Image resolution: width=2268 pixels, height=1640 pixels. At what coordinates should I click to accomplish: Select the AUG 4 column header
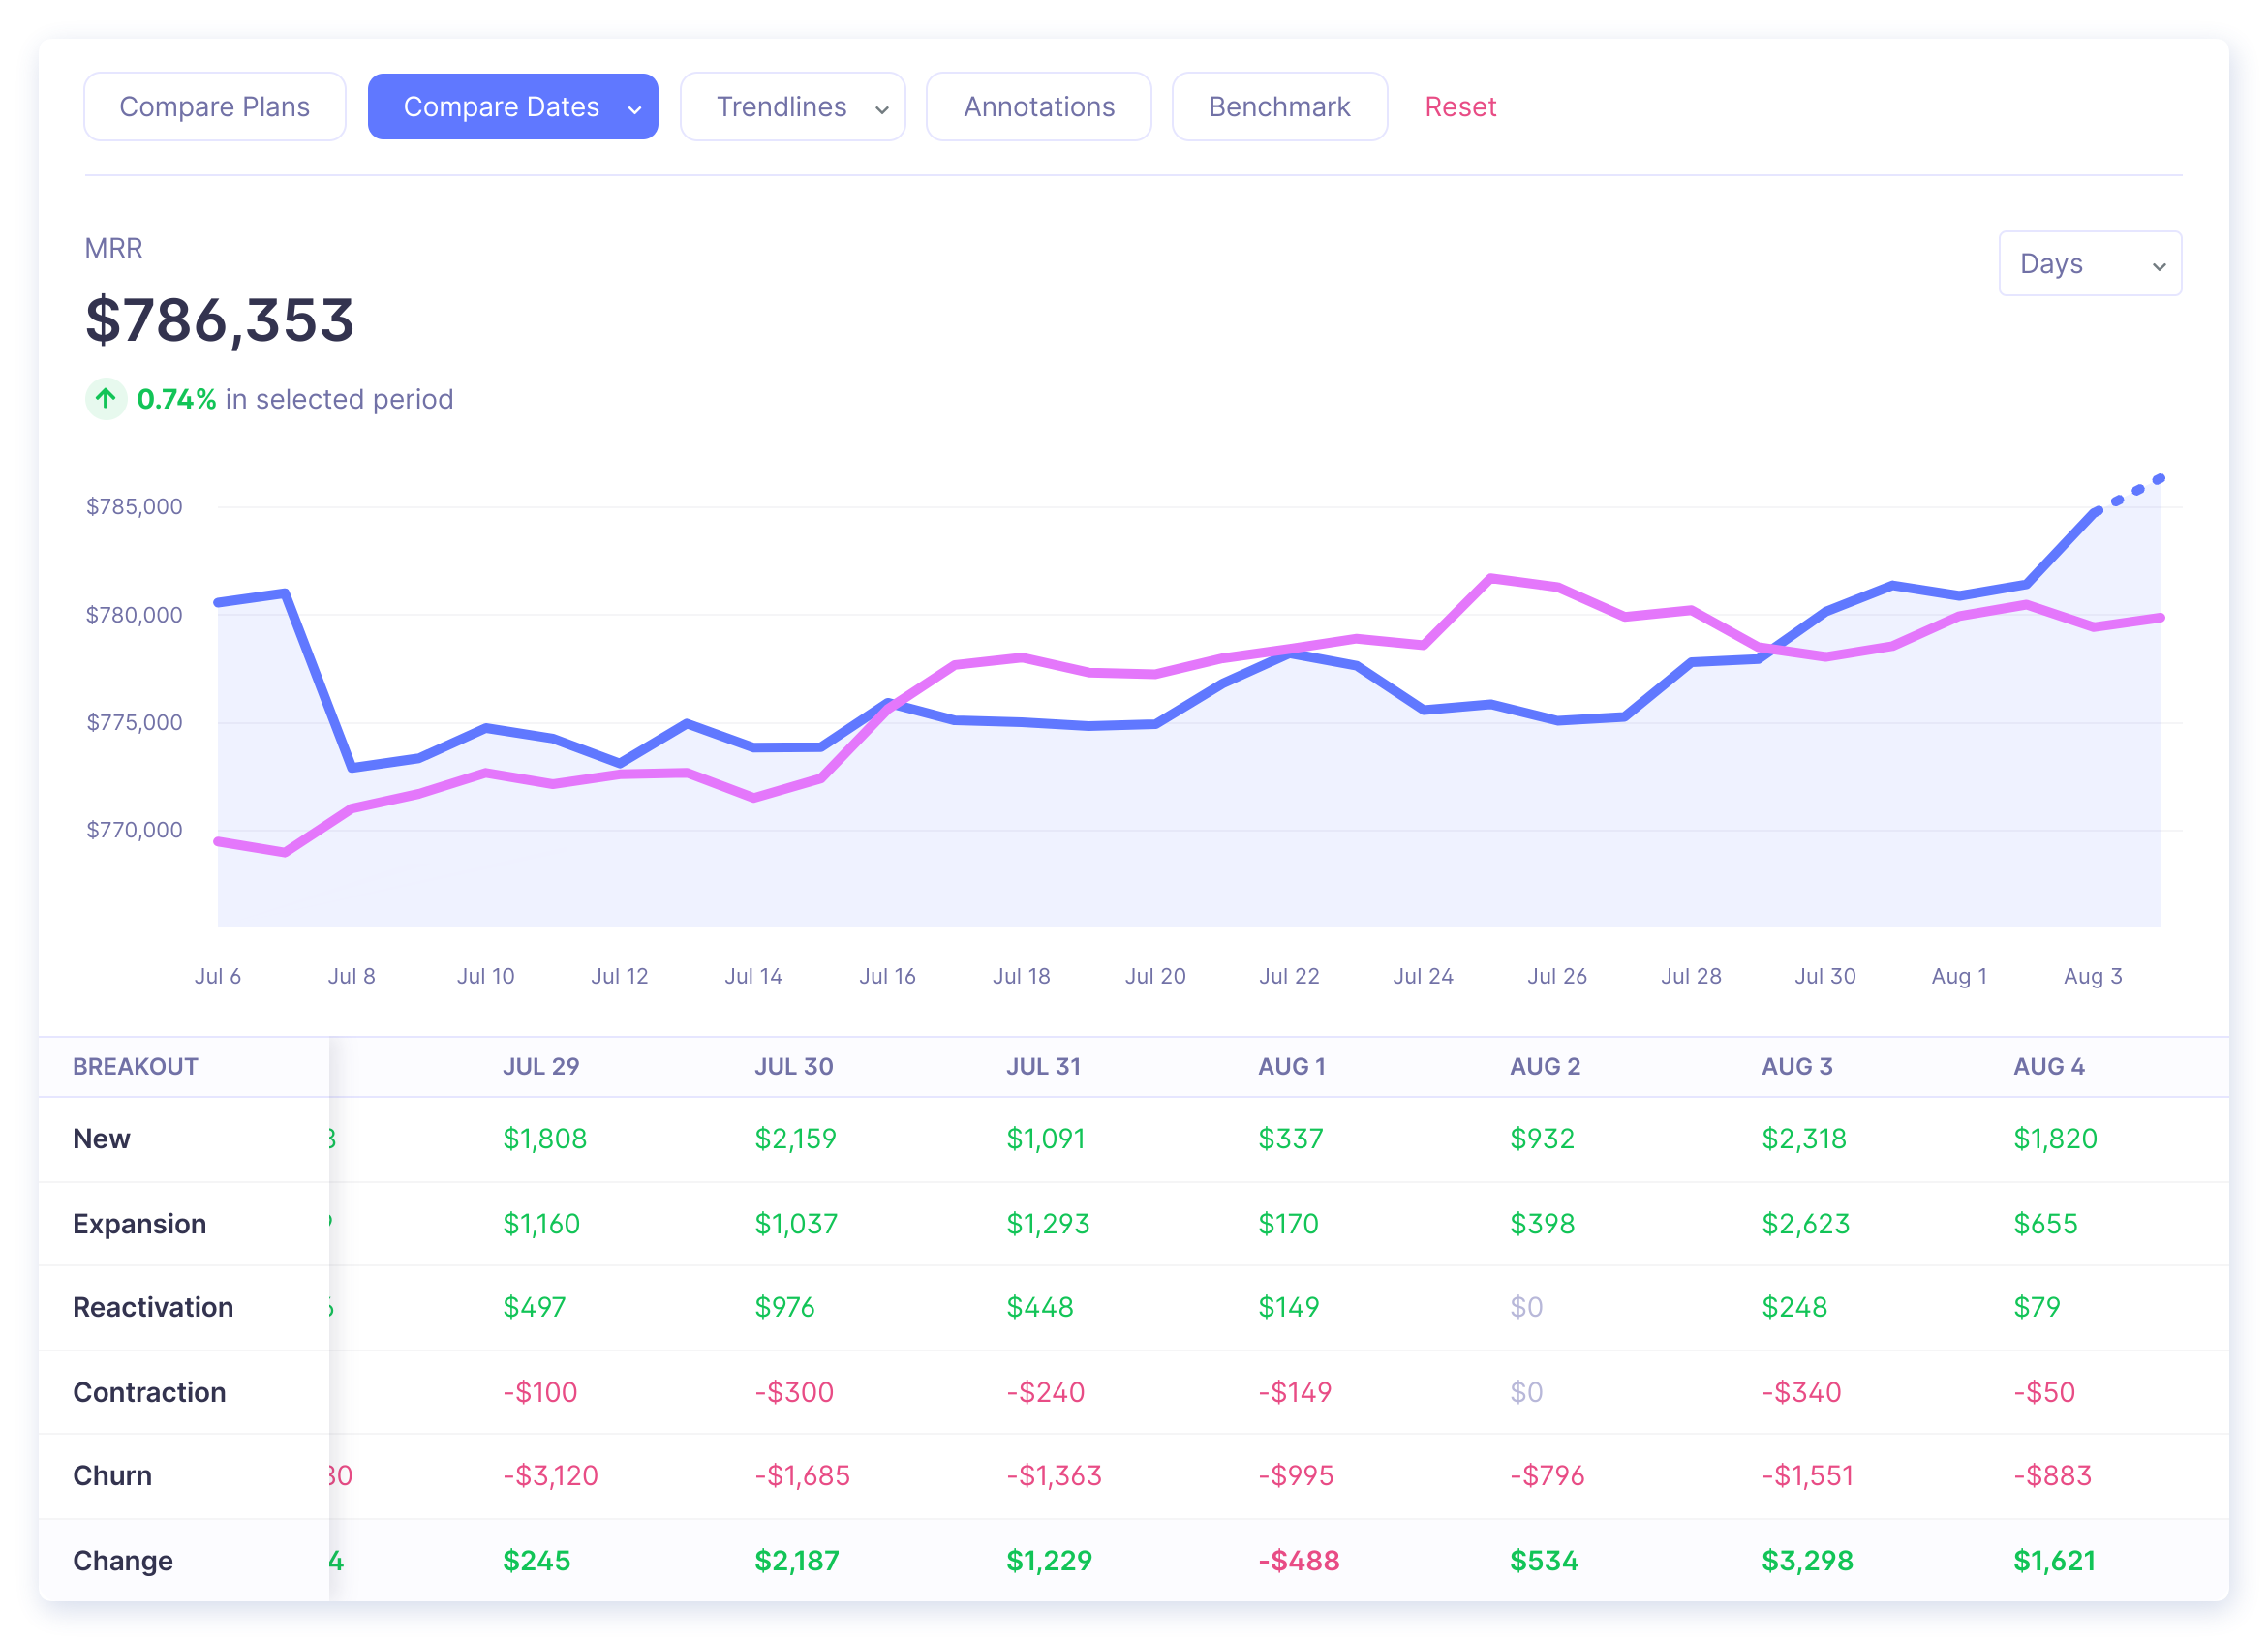pos(2048,1066)
